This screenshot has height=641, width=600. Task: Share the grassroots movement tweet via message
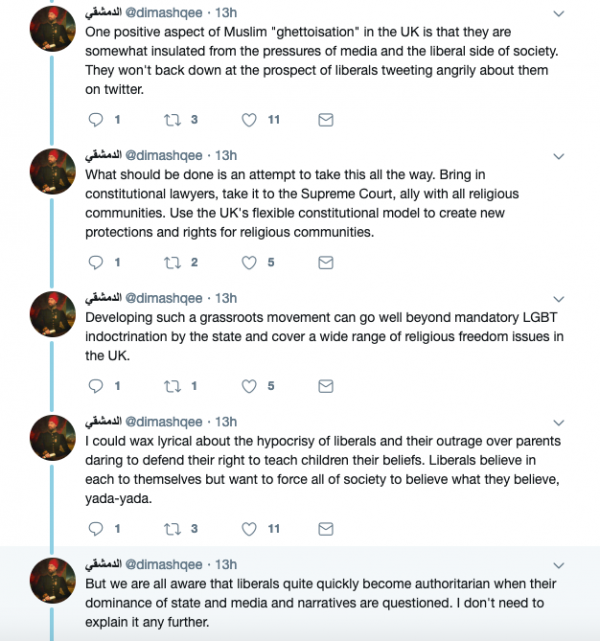coord(325,386)
